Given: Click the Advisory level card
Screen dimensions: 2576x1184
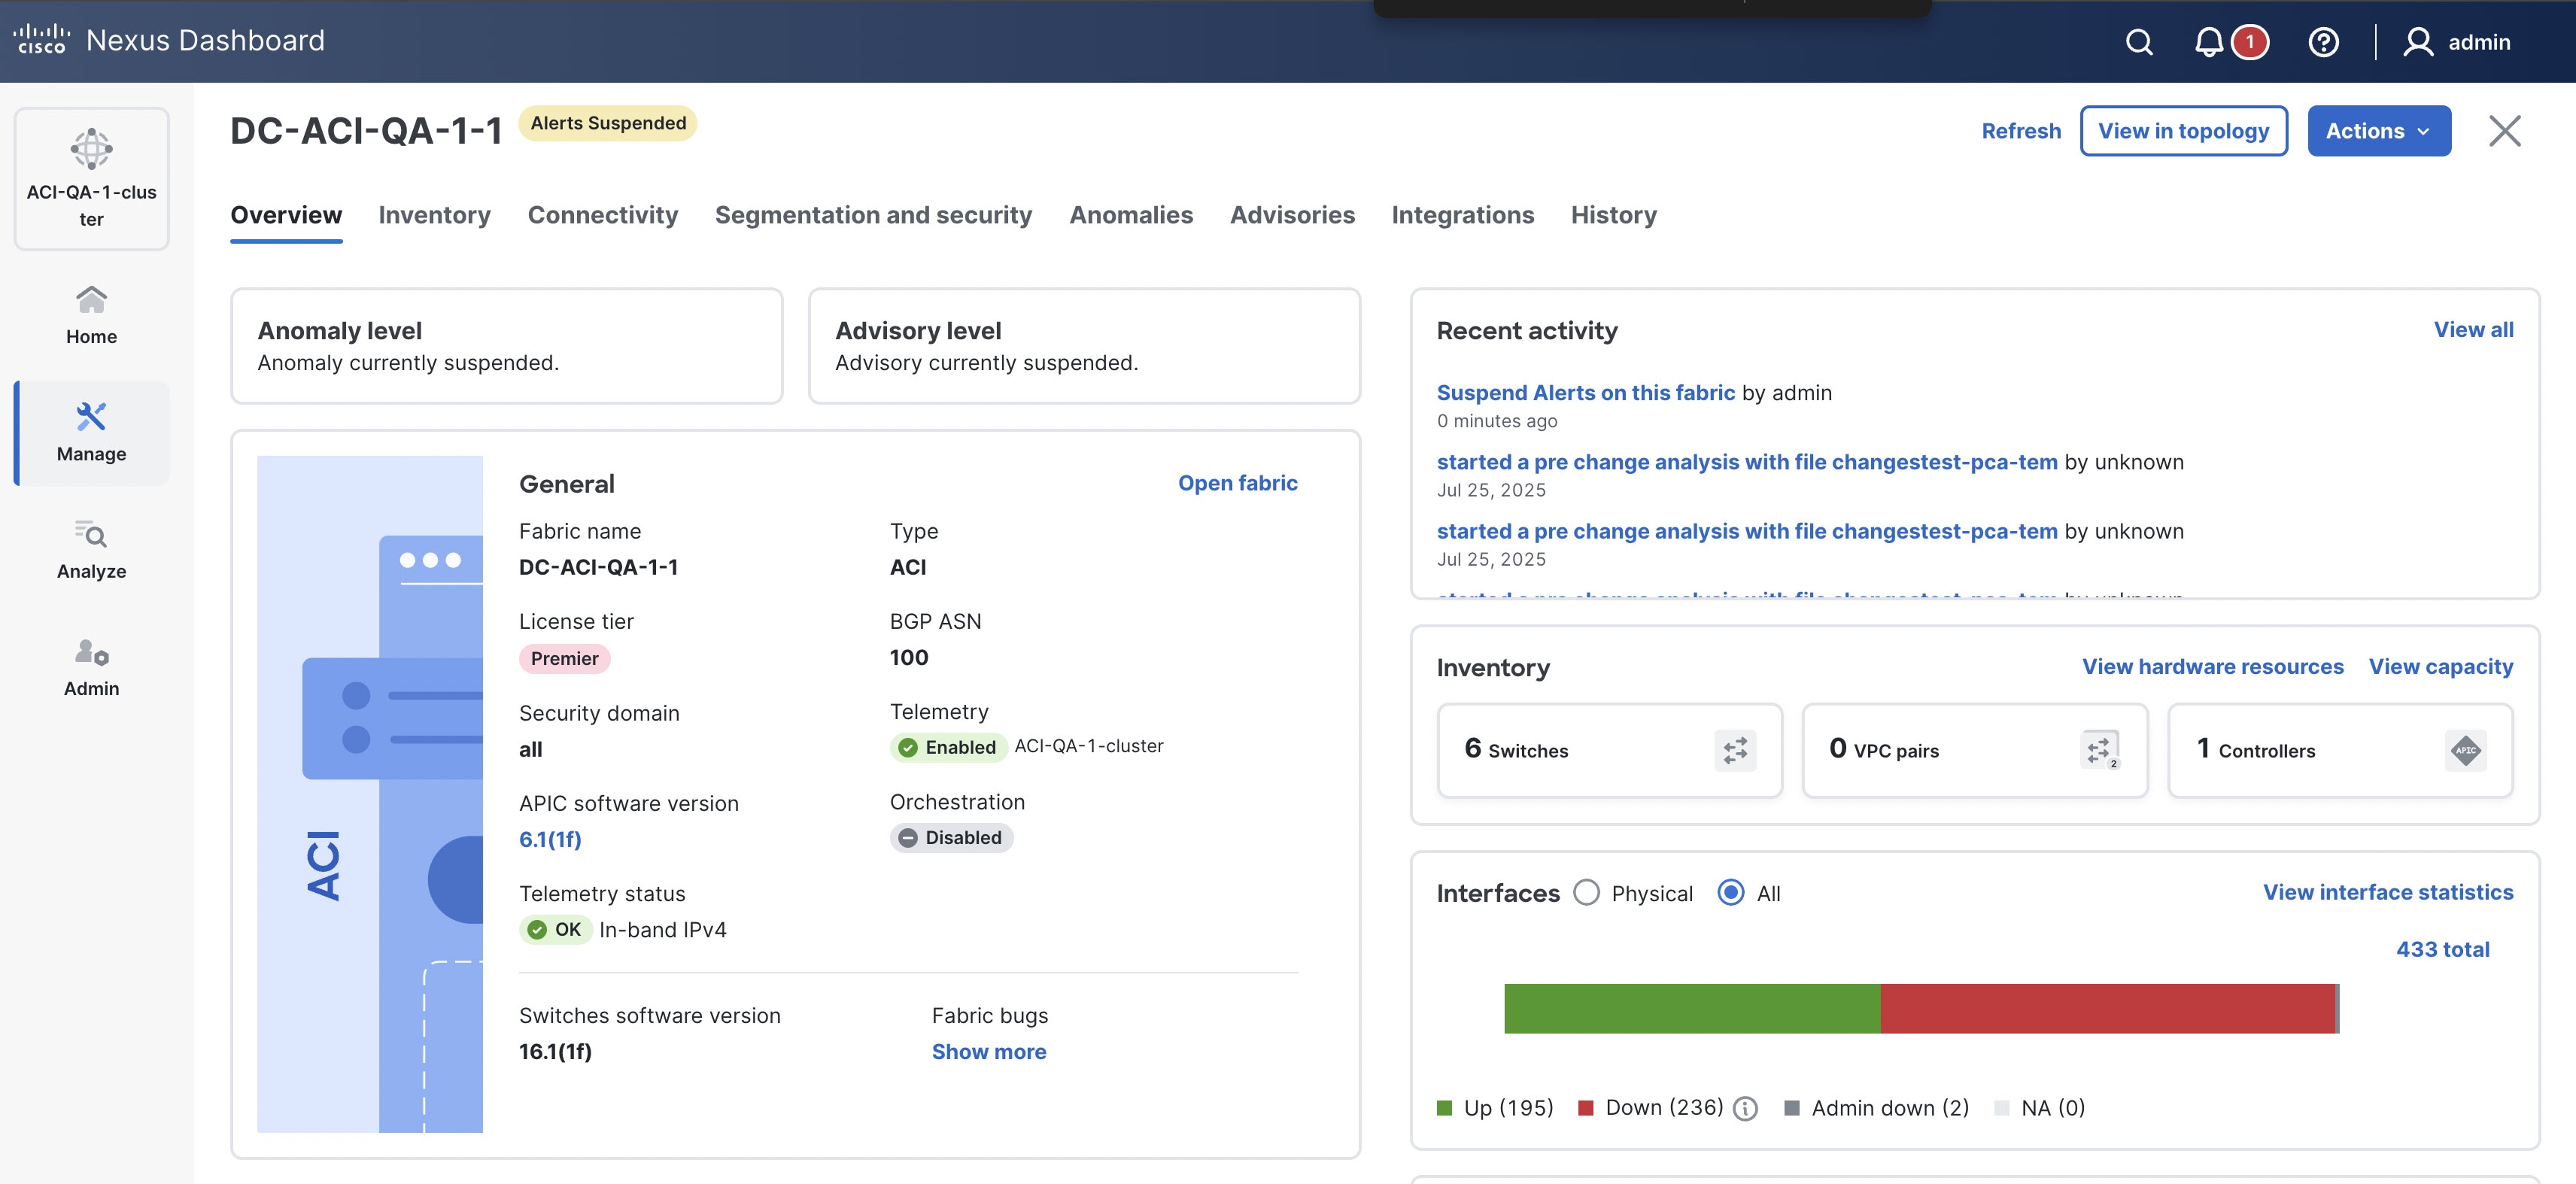Looking at the screenshot, I should [1084, 346].
